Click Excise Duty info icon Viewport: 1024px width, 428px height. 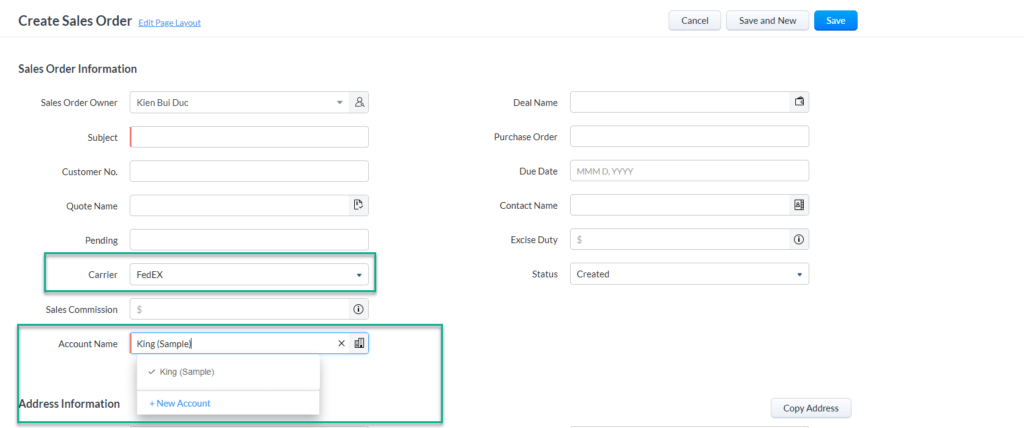coord(799,240)
